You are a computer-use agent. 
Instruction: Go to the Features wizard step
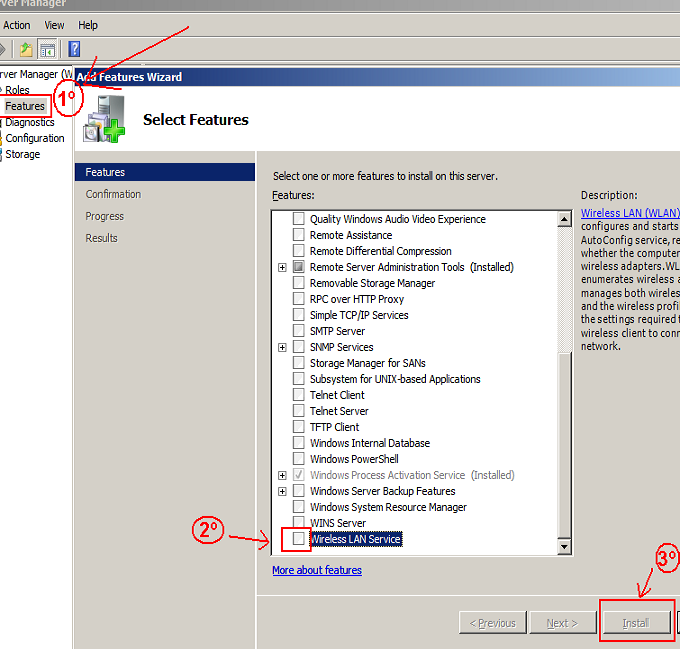[x=165, y=172]
